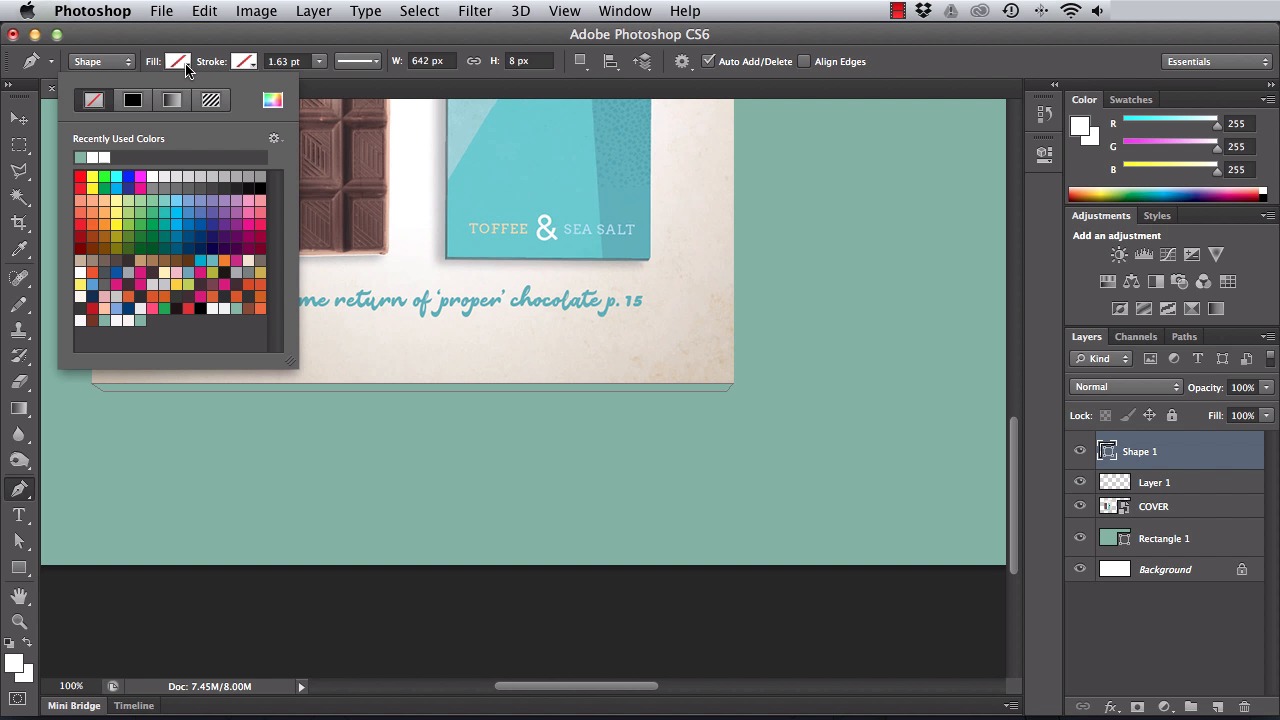Expand the Essentials workspace dropdown
1280x720 pixels.
click(x=1217, y=62)
